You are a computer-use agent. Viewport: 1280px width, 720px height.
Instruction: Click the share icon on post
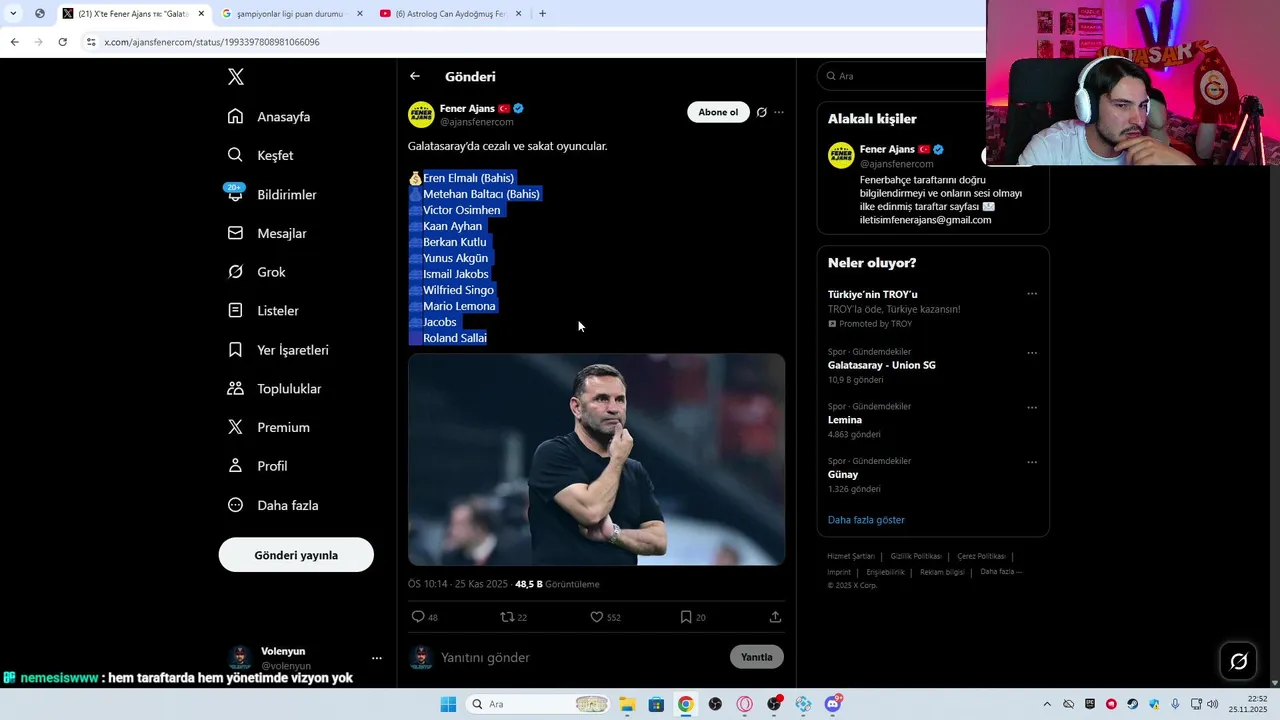(x=775, y=617)
